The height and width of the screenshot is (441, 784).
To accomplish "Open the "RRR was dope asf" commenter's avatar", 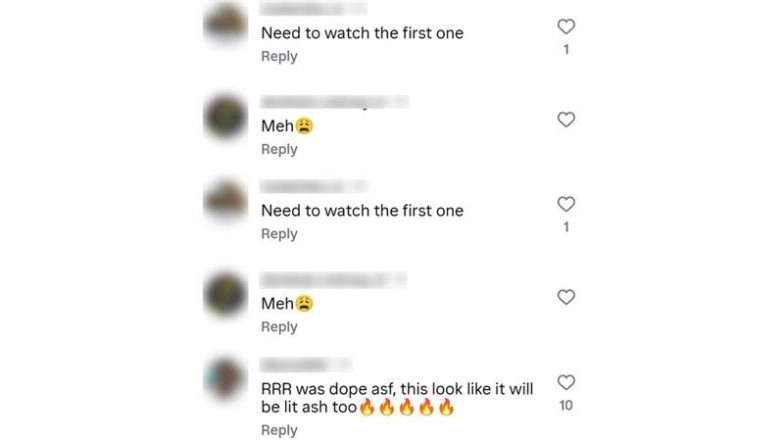I will [226, 380].
